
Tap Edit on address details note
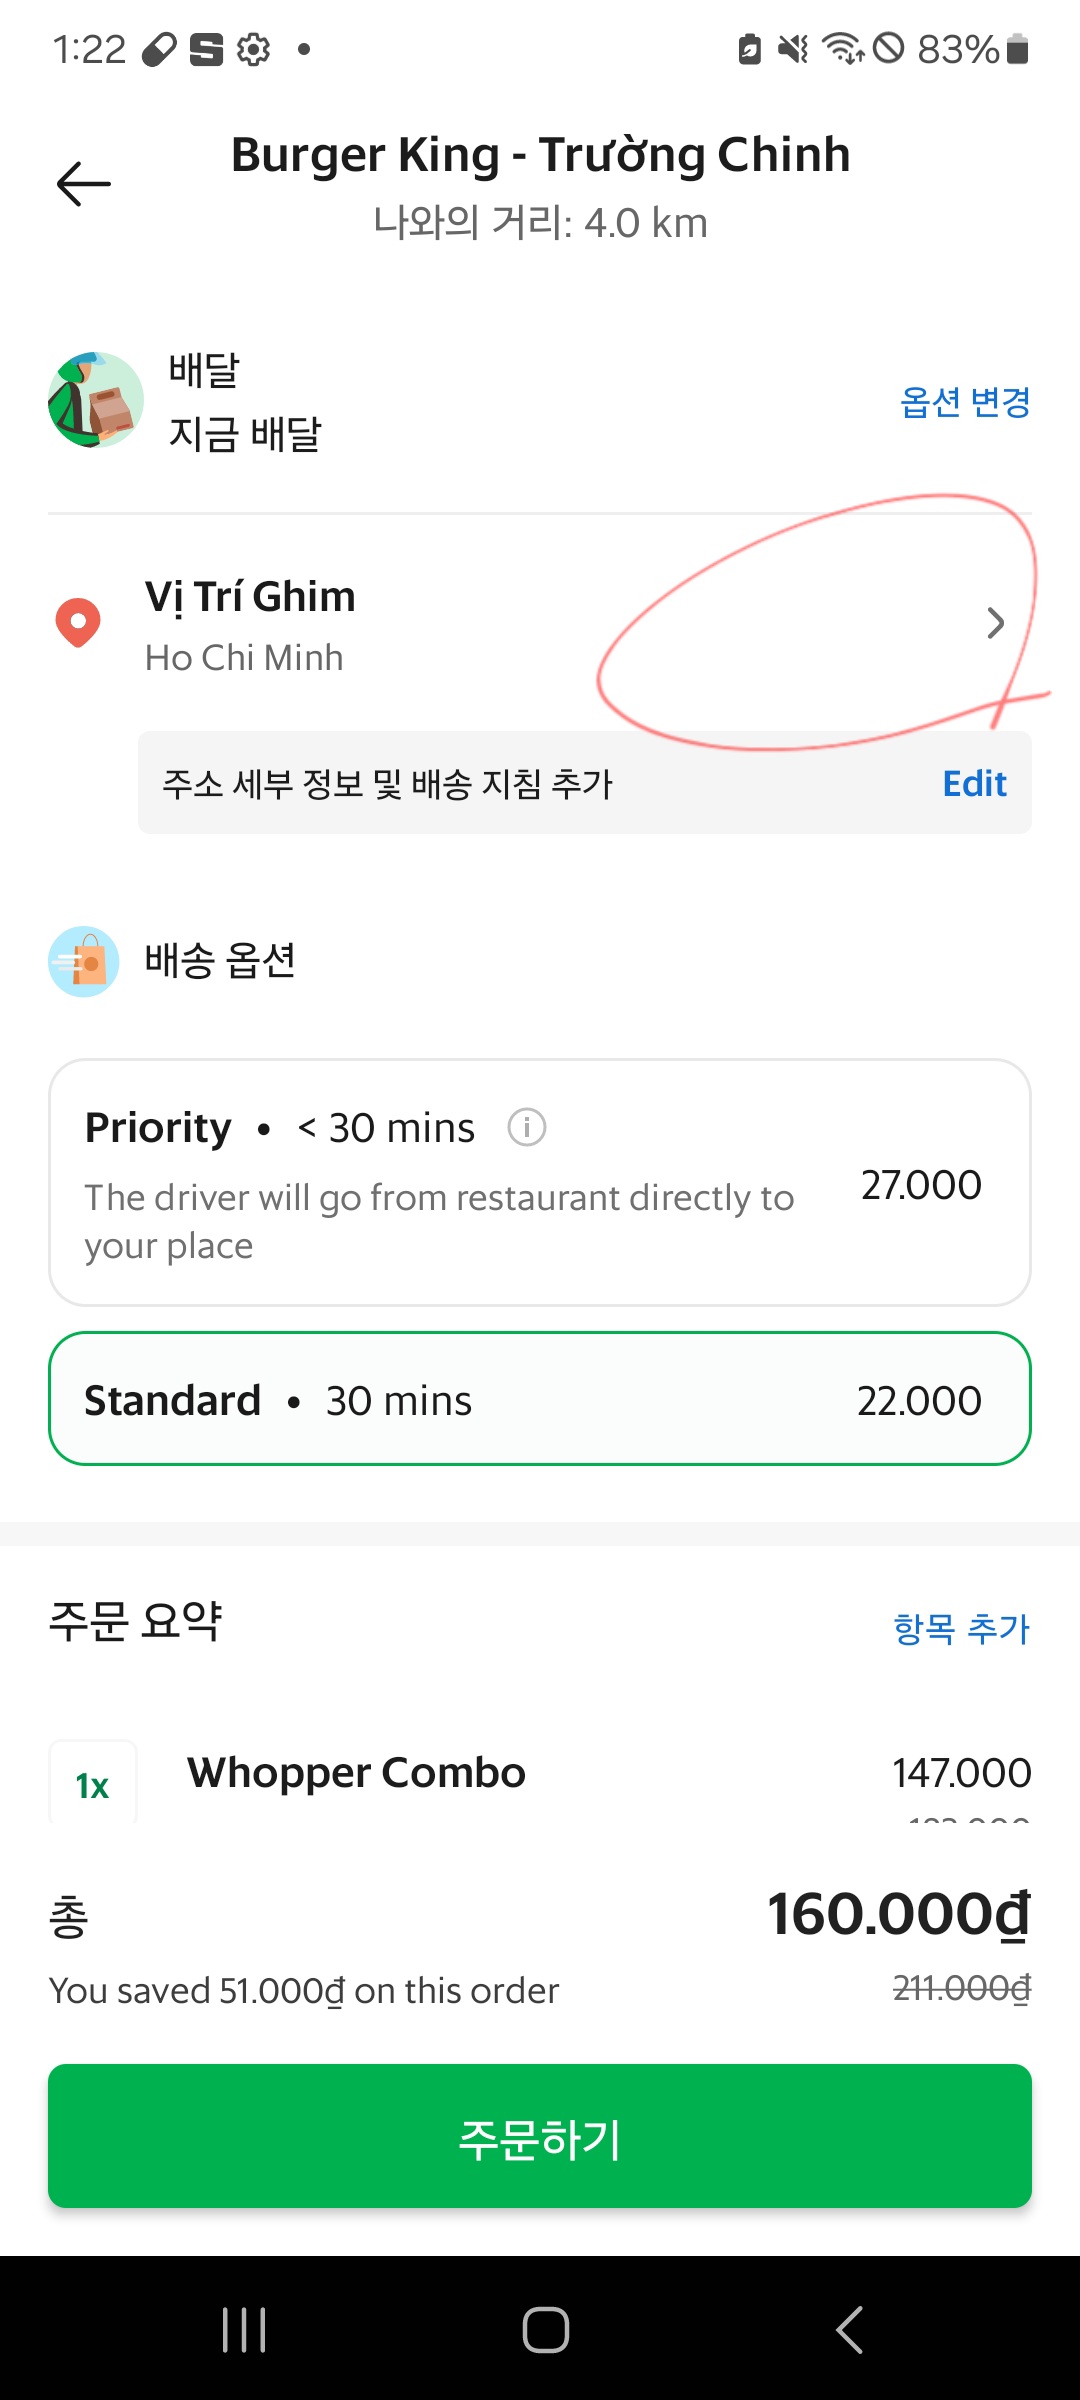coord(974,784)
